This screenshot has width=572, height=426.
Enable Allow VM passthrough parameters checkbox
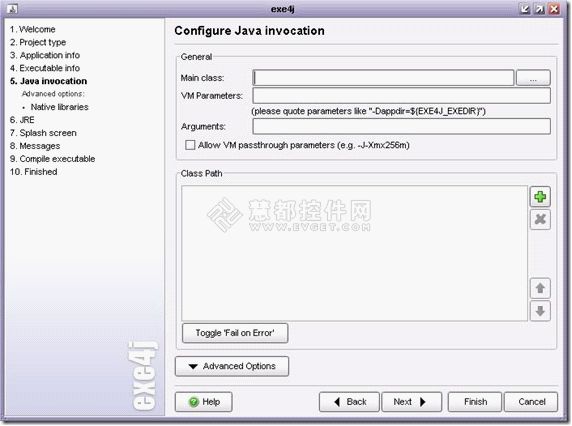(190, 145)
